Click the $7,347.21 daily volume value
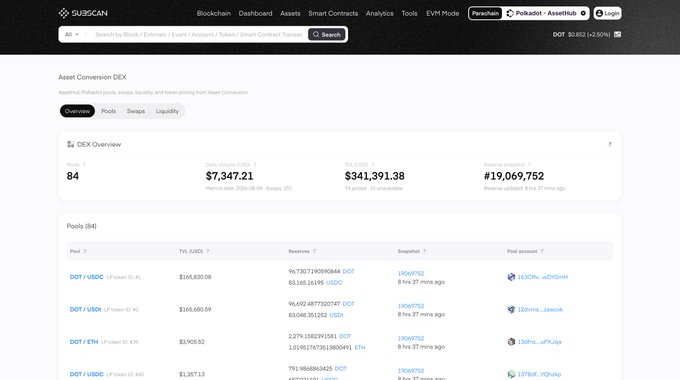 coord(229,176)
